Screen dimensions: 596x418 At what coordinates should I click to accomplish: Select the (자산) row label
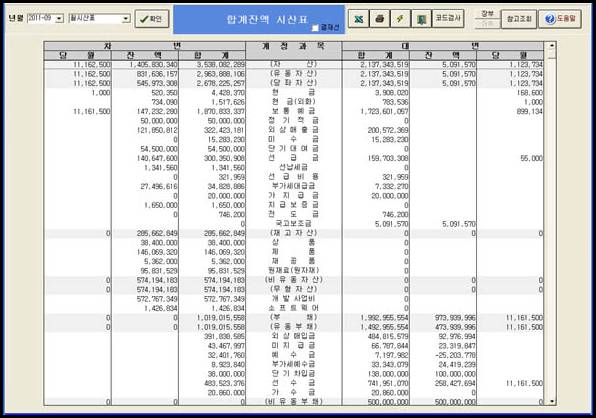293,64
